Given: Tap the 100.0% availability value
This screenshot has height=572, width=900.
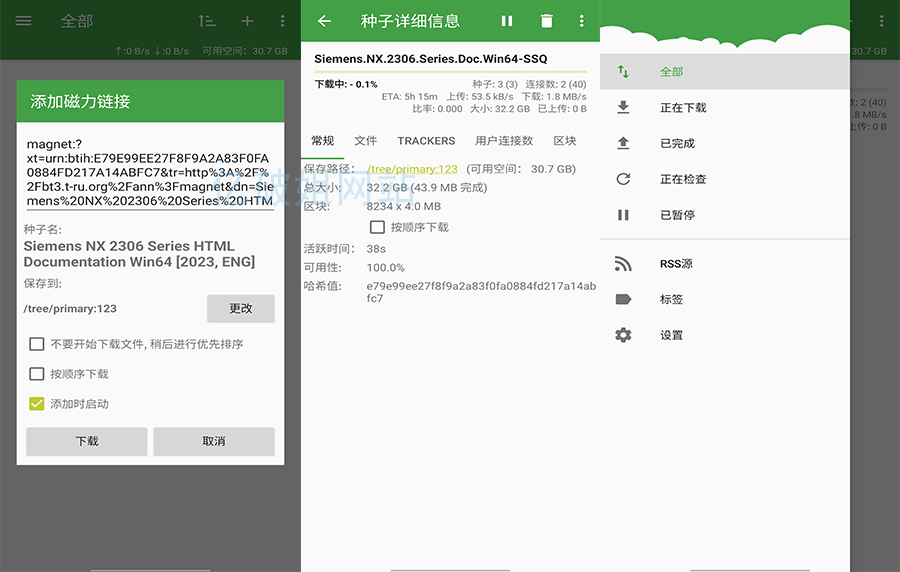Looking at the screenshot, I should tap(385, 268).
